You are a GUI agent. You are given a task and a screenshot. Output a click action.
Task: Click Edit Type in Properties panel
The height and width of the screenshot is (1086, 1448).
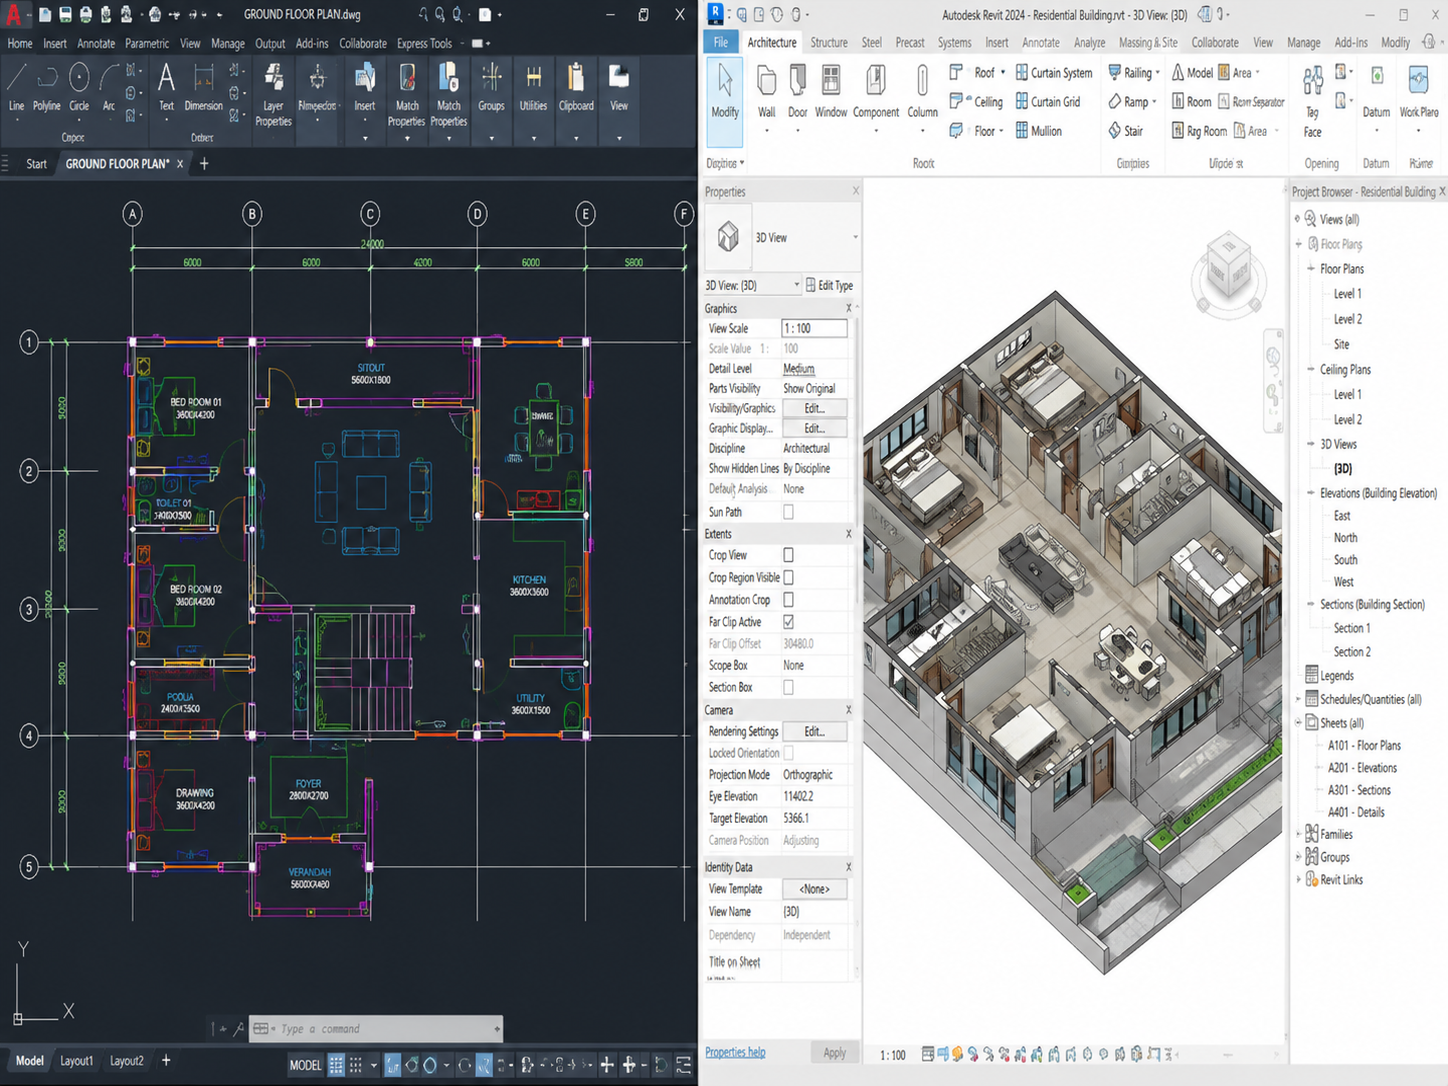[x=830, y=285]
